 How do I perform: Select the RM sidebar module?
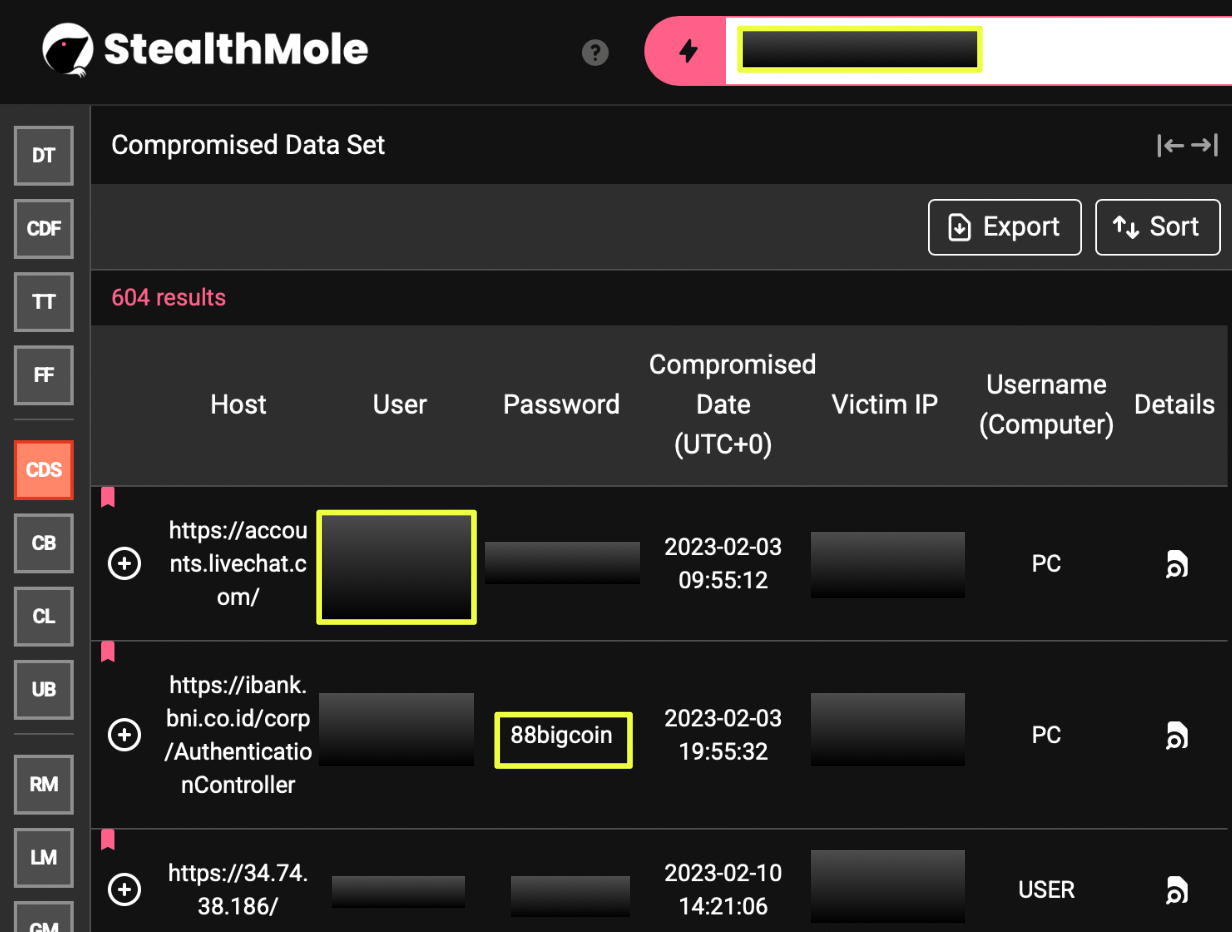(43, 784)
